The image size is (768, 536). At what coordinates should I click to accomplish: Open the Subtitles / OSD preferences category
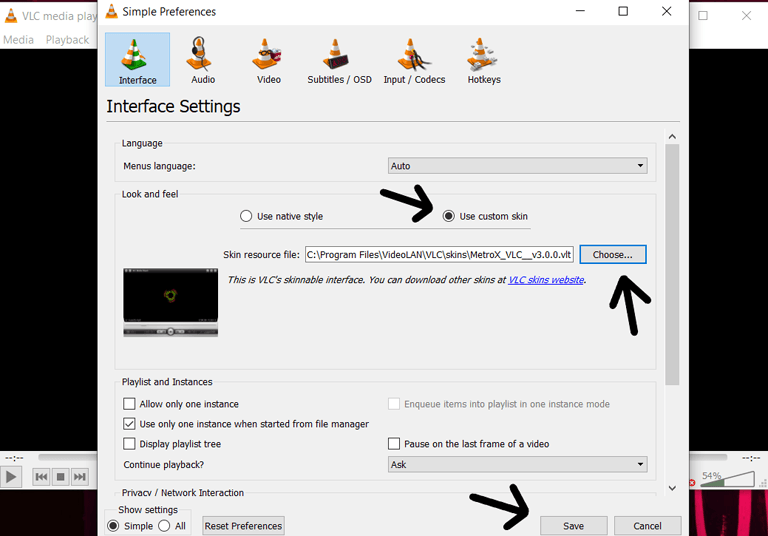click(x=339, y=60)
